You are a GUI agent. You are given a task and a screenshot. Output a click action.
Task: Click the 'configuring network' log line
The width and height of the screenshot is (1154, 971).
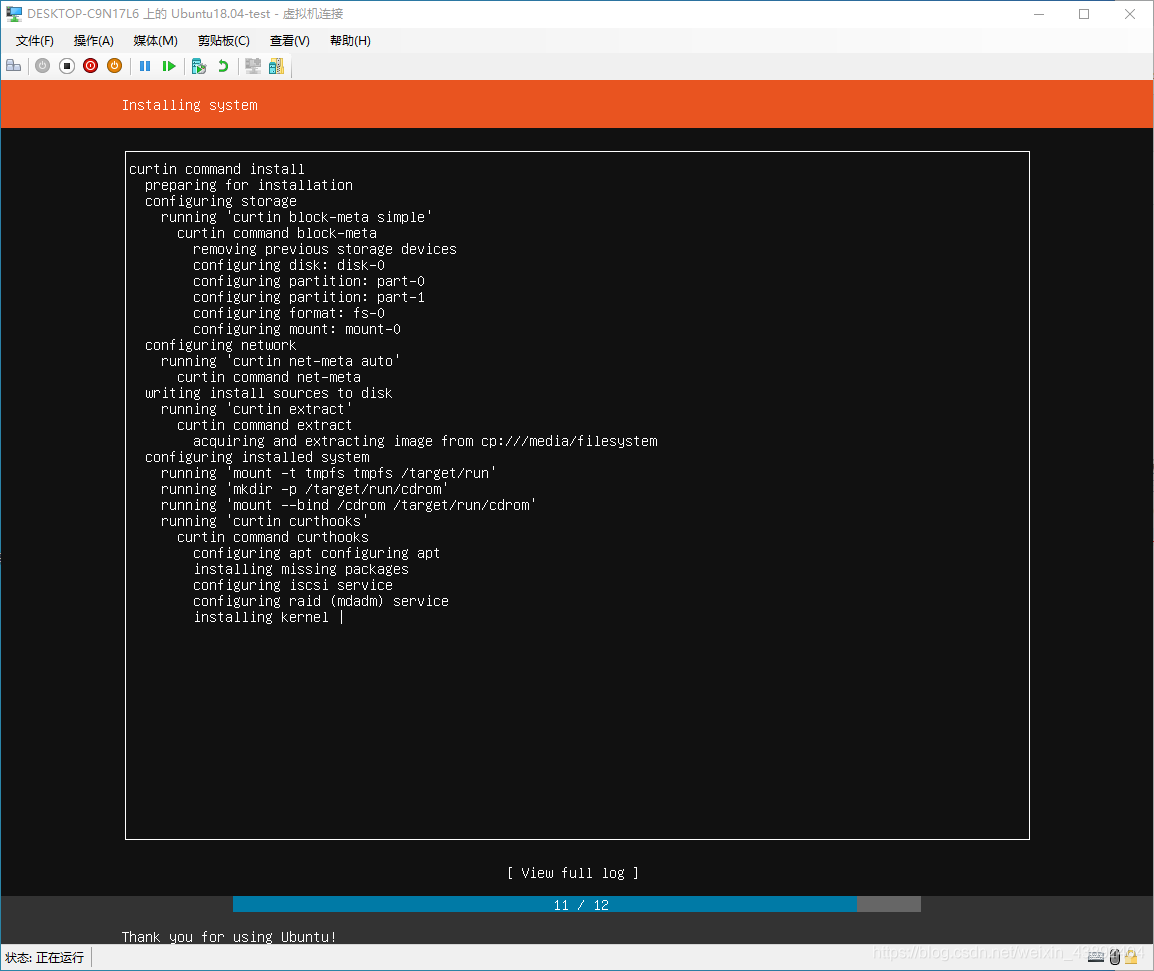pos(221,345)
